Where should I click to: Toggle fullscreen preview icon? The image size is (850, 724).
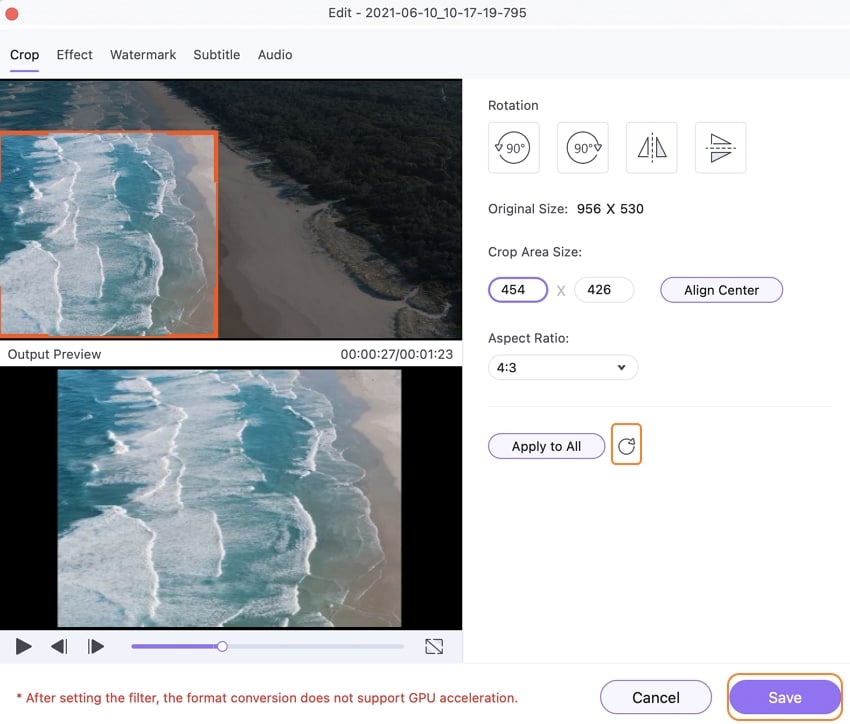[x=434, y=647]
